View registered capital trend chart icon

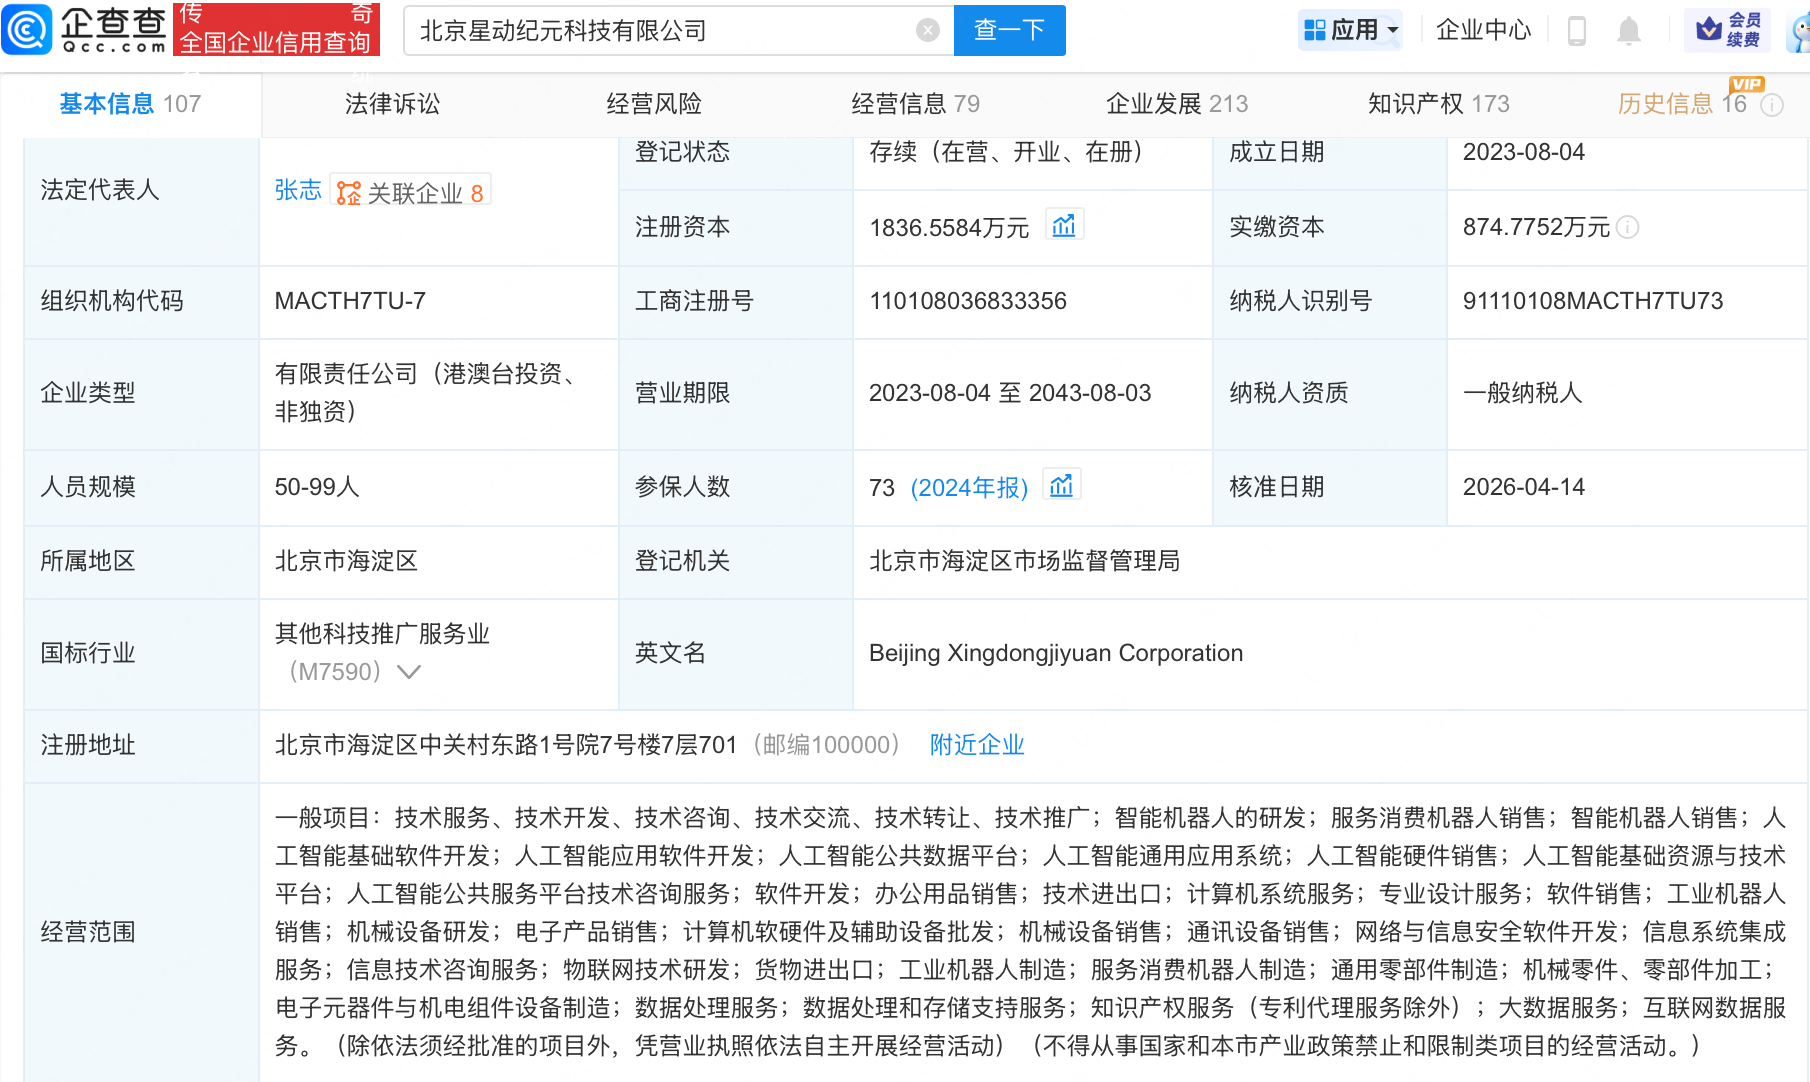point(1064,226)
